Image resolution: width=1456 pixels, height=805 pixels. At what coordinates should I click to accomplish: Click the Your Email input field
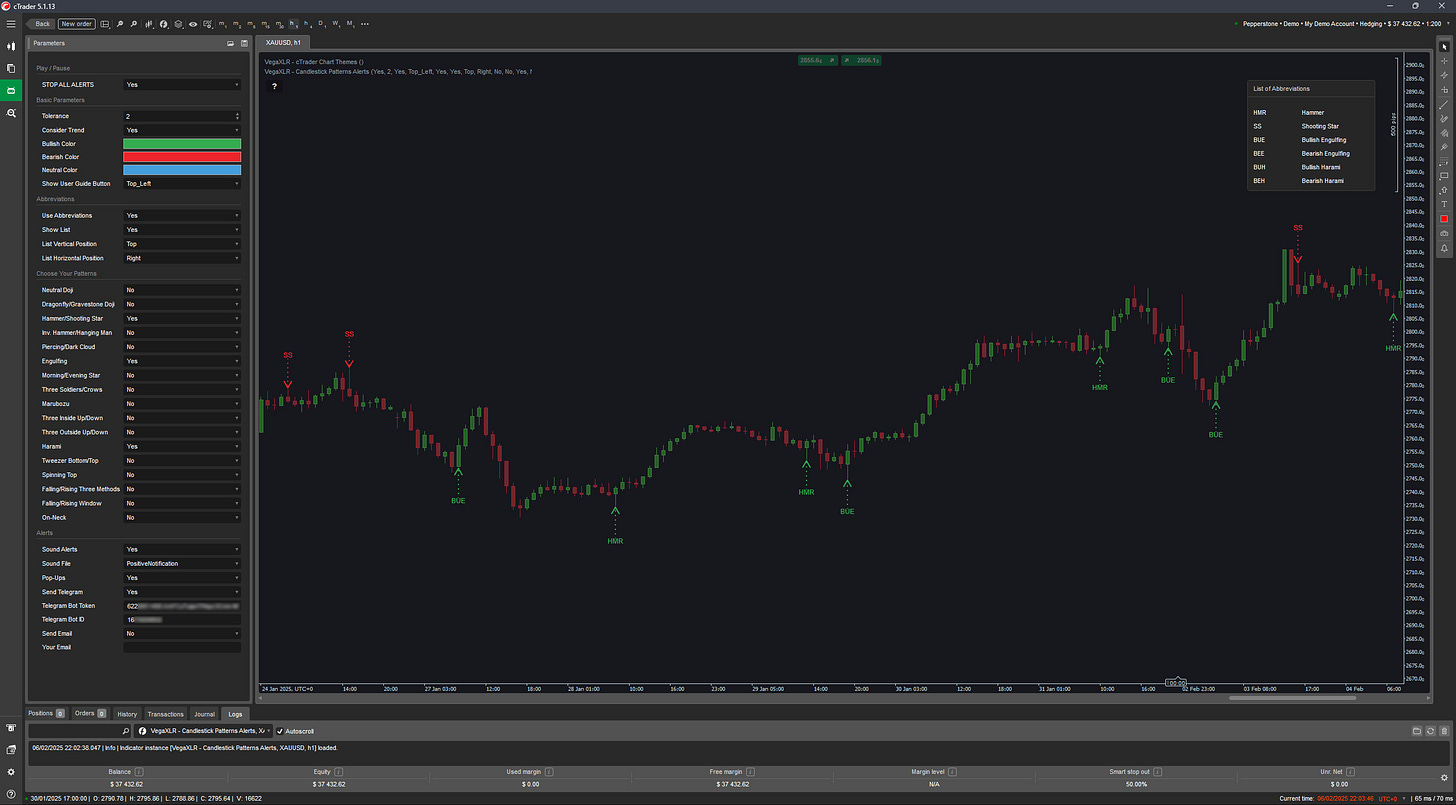182,647
